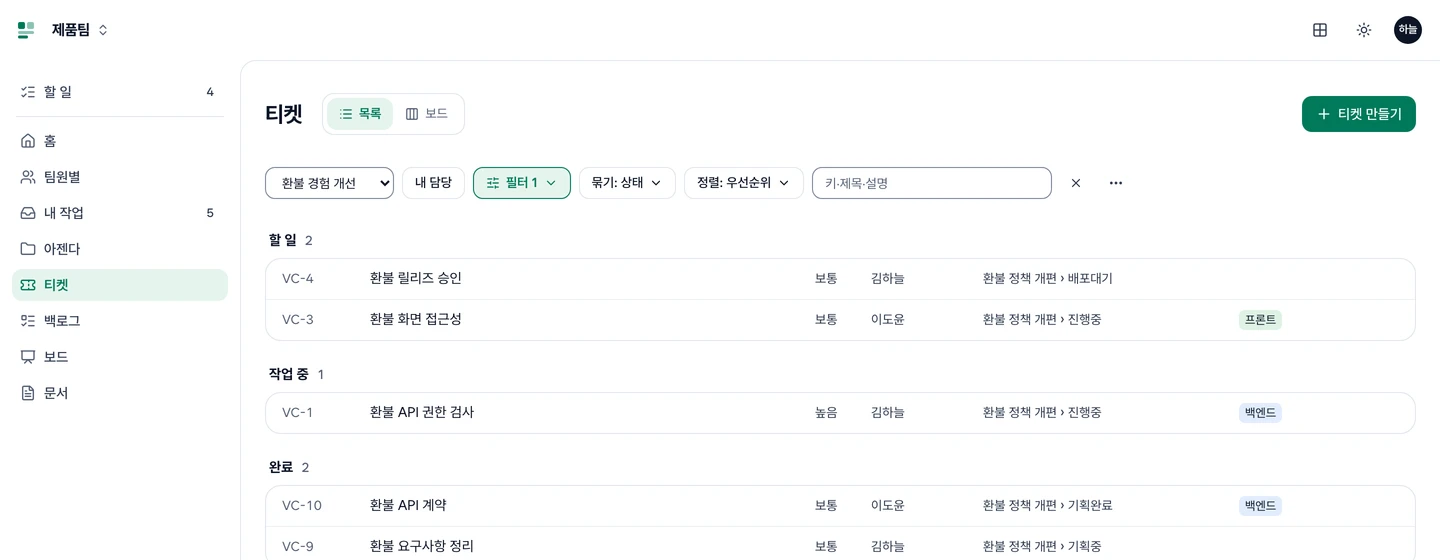The image size is (1440, 560).
Task: Click ticket key VC-1
Action: (297, 413)
